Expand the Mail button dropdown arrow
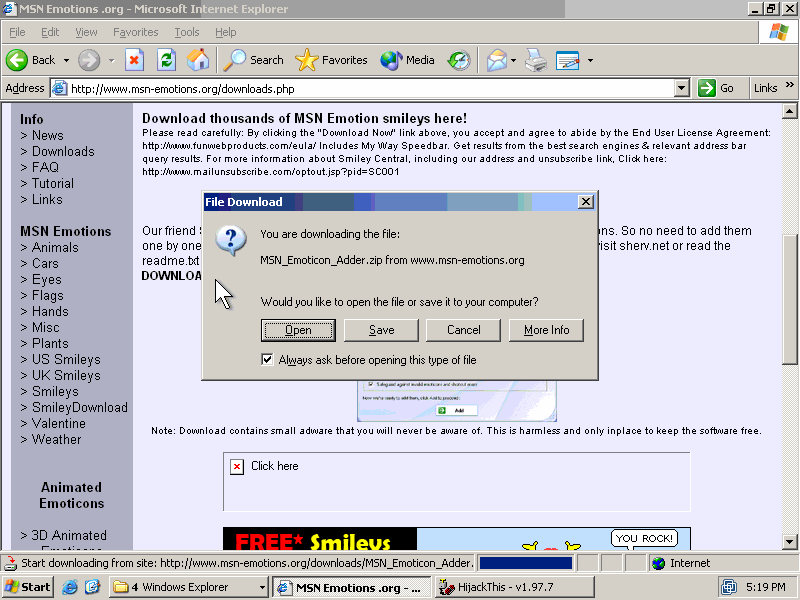 coord(513,60)
